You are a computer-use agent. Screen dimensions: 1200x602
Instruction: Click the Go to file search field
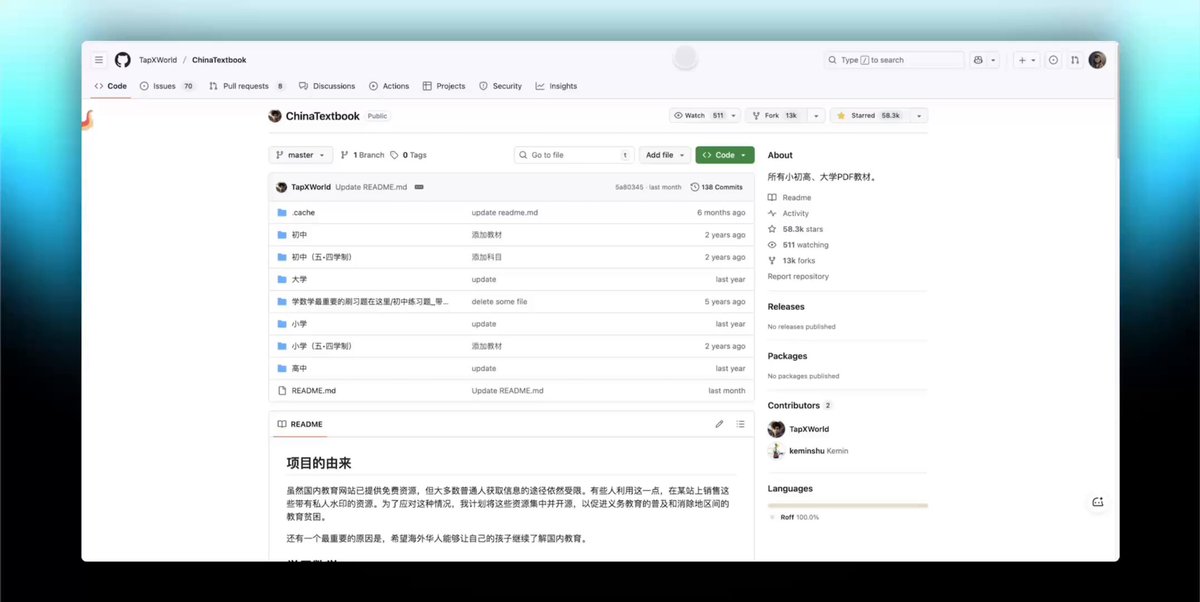(x=572, y=154)
